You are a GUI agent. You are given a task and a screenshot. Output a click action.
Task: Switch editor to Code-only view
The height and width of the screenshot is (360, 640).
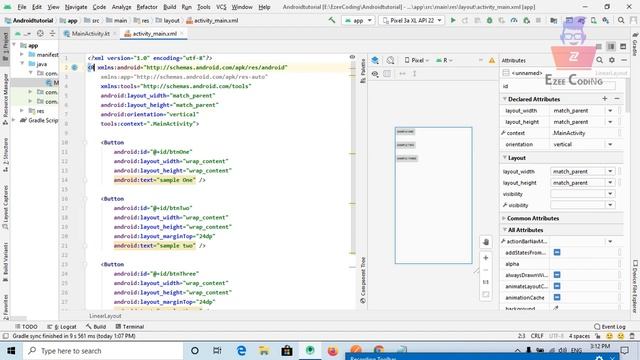point(598,47)
